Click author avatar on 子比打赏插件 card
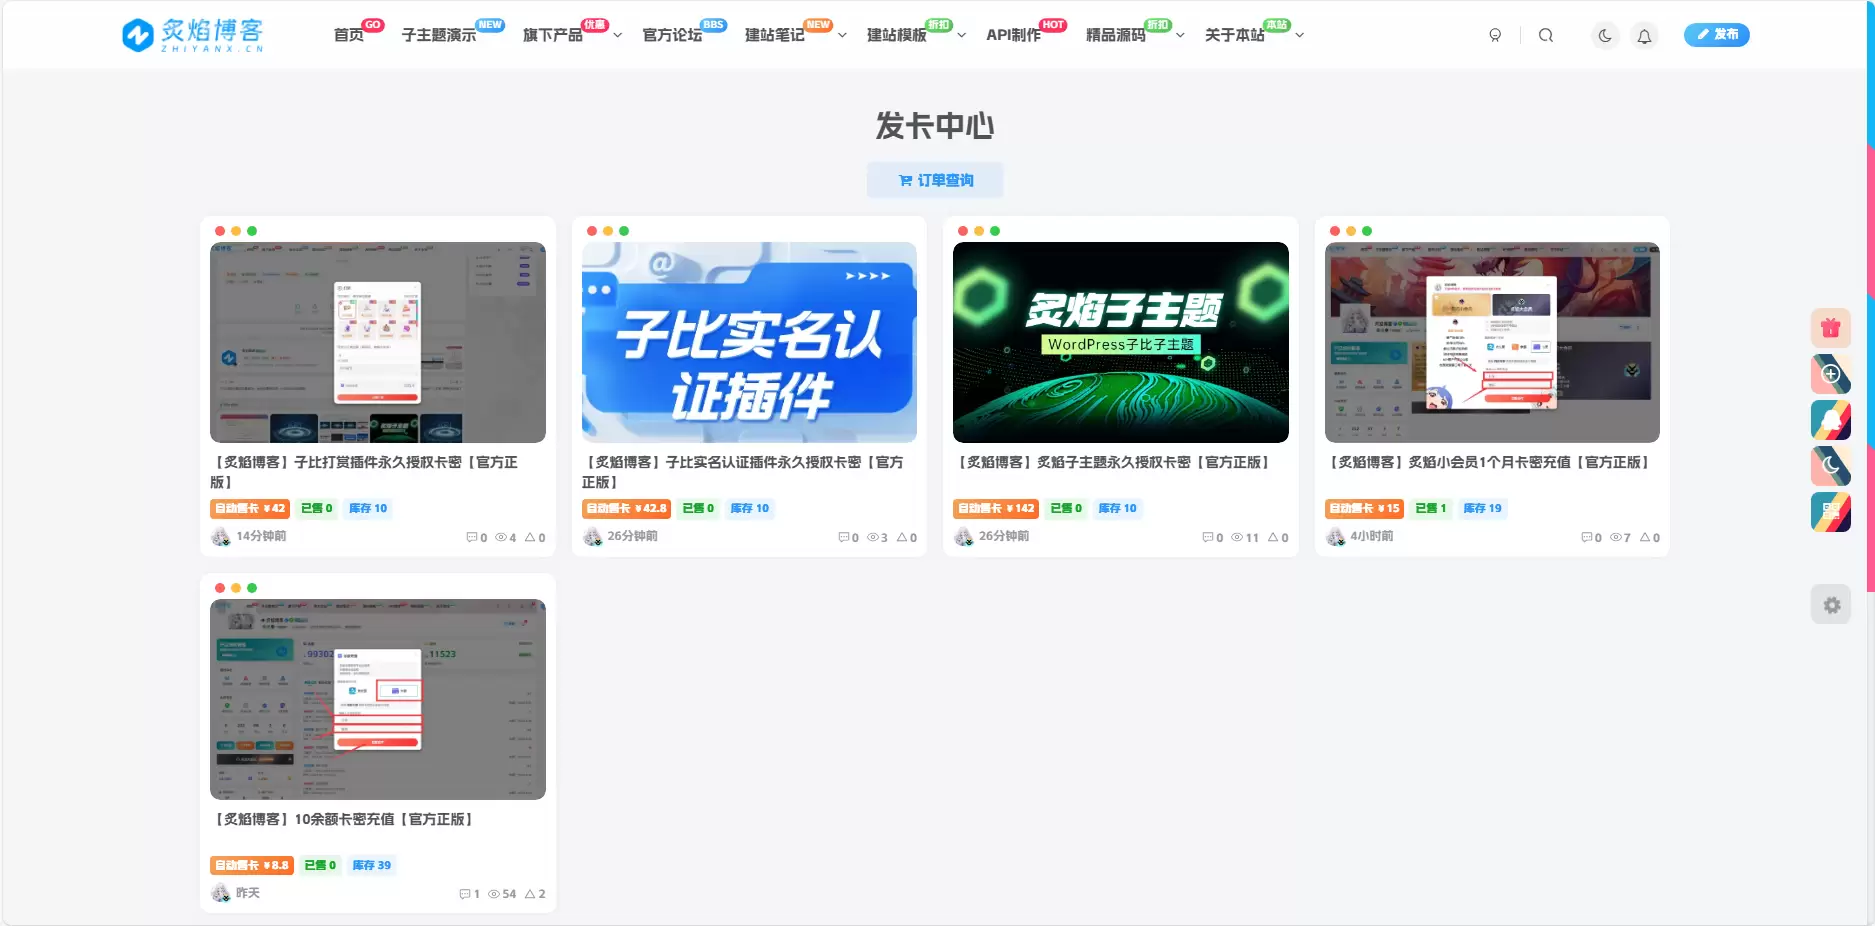Viewport: 1875px width, 926px height. [x=221, y=537]
